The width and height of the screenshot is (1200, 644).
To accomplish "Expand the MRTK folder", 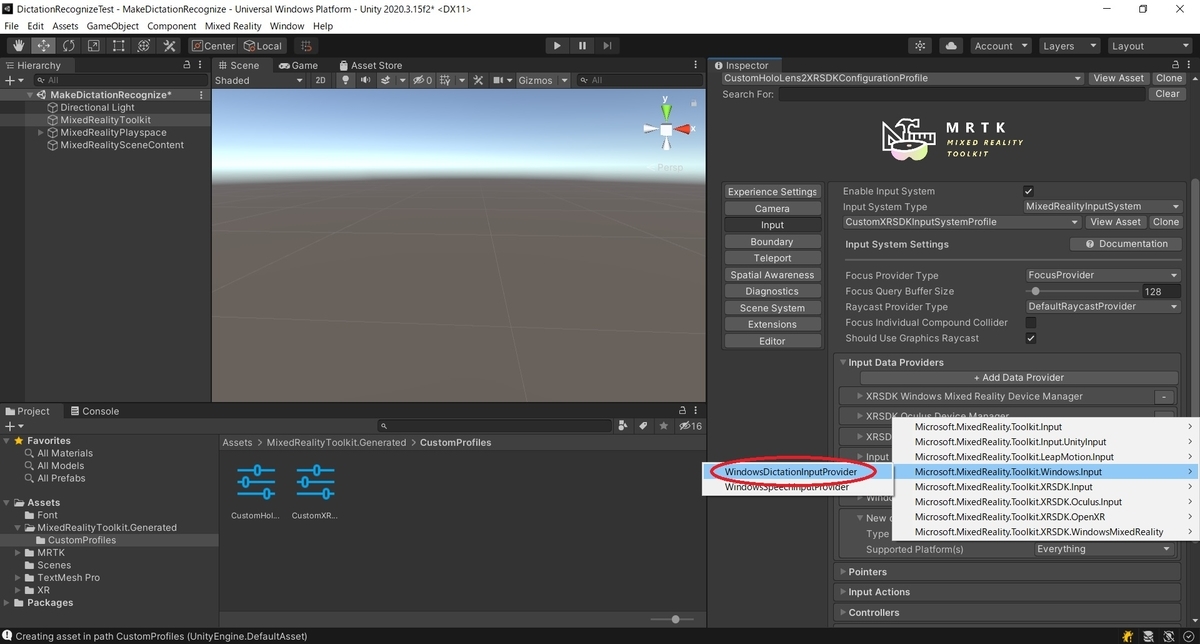I will [x=19, y=553].
